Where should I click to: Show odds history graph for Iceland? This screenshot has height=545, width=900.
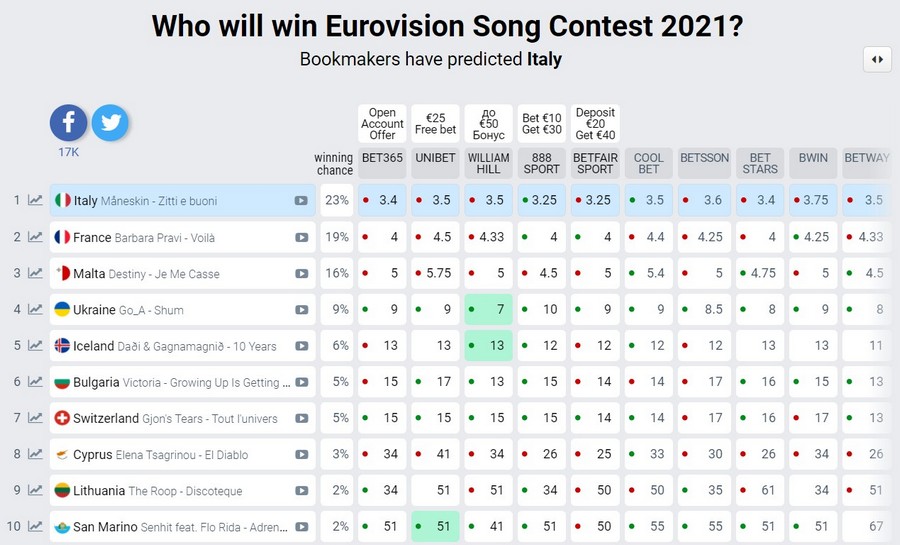(x=36, y=346)
